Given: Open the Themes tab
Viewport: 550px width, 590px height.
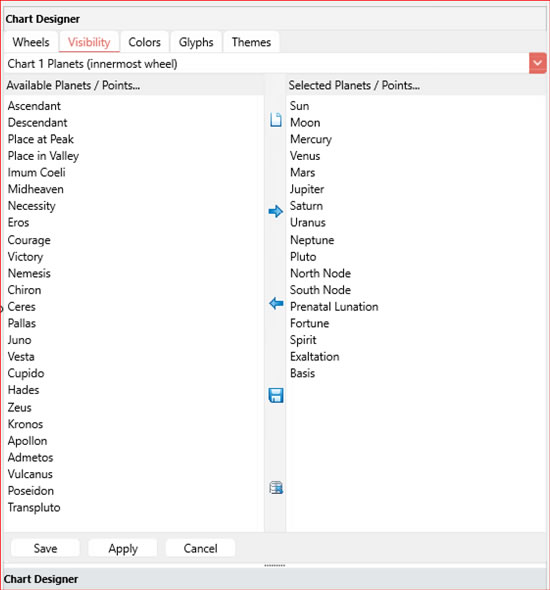Looking at the screenshot, I should 251,42.
